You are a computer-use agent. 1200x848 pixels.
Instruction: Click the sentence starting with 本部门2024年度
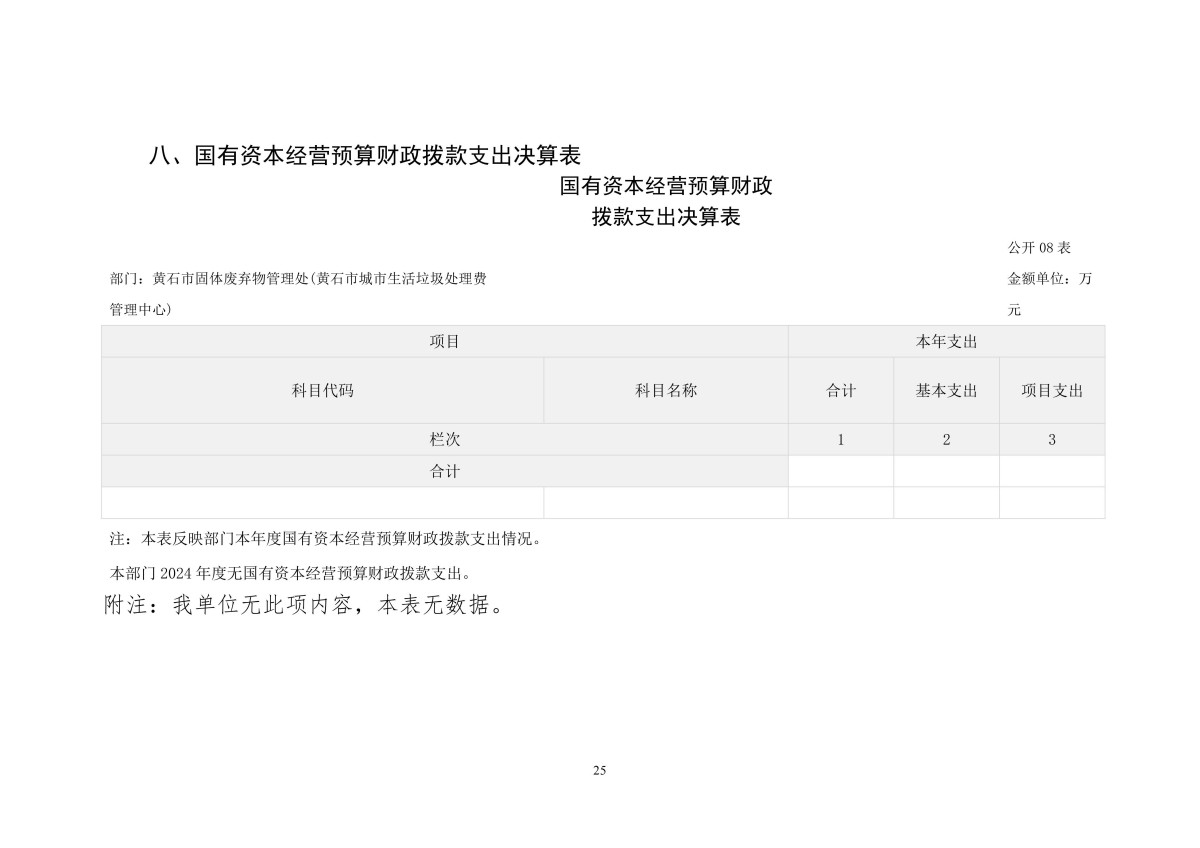click(x=290, y=574)
